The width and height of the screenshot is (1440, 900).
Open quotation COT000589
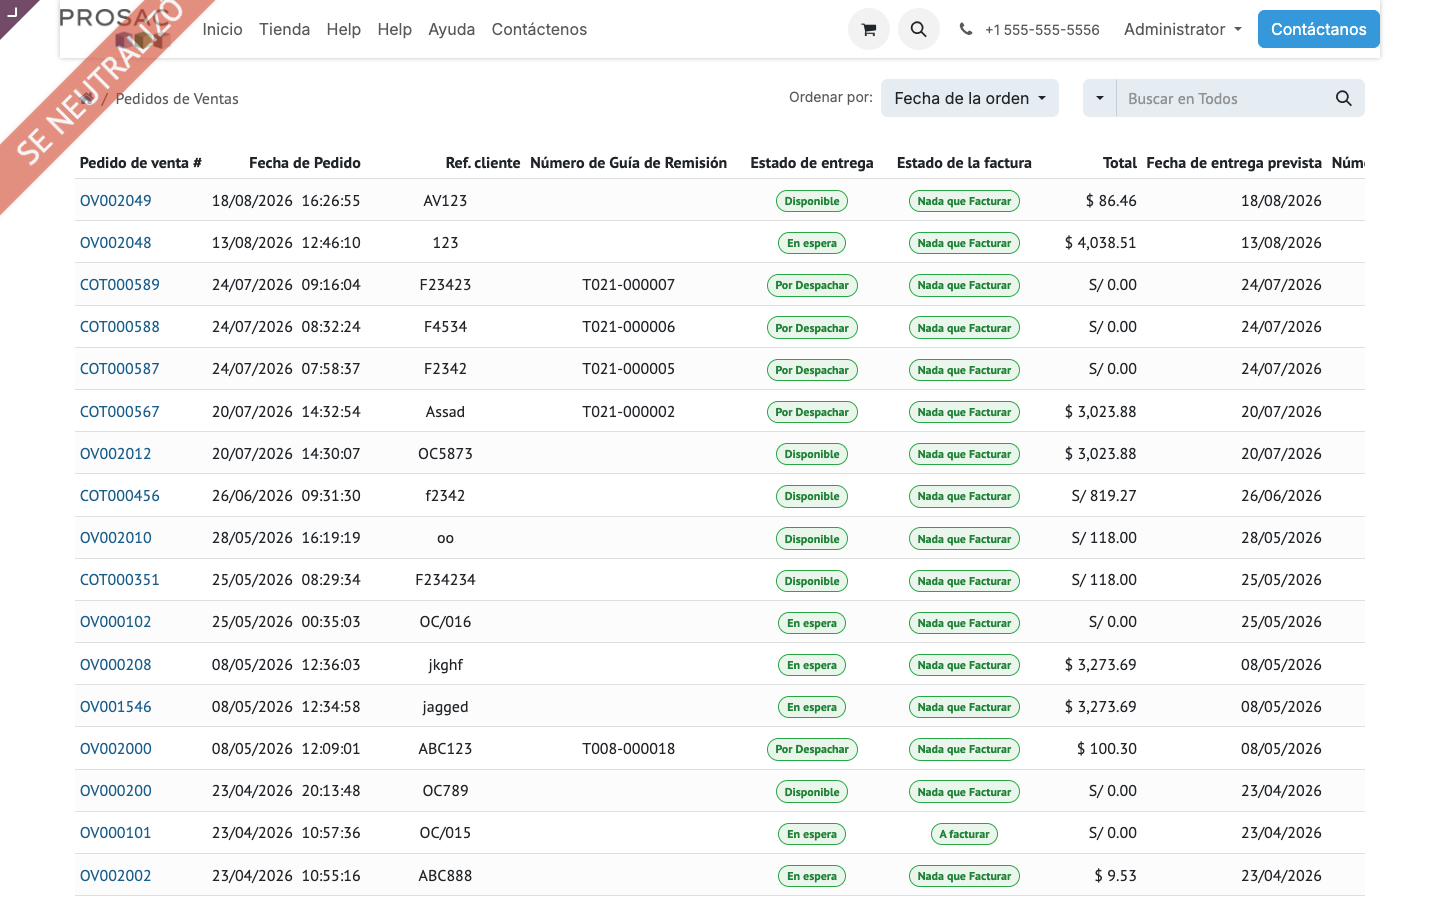120,284
